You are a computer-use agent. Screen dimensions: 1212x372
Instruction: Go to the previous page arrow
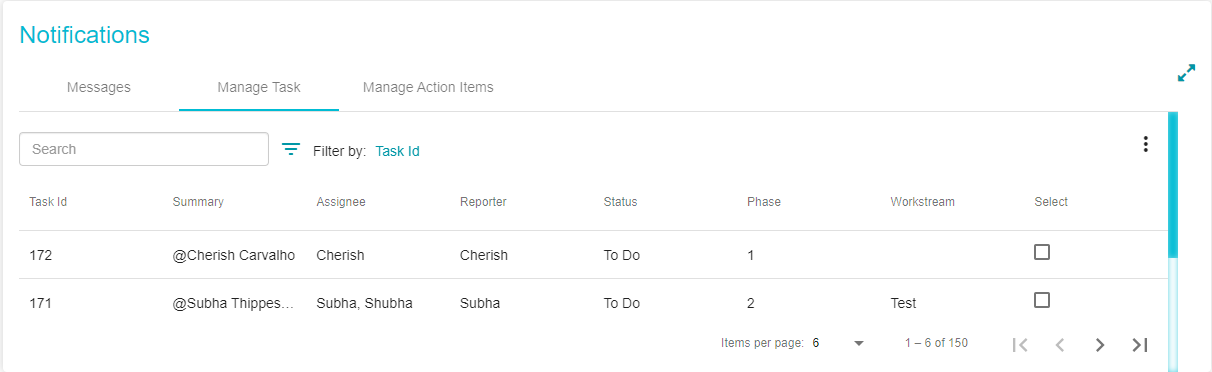click(x=1060, y=344)
